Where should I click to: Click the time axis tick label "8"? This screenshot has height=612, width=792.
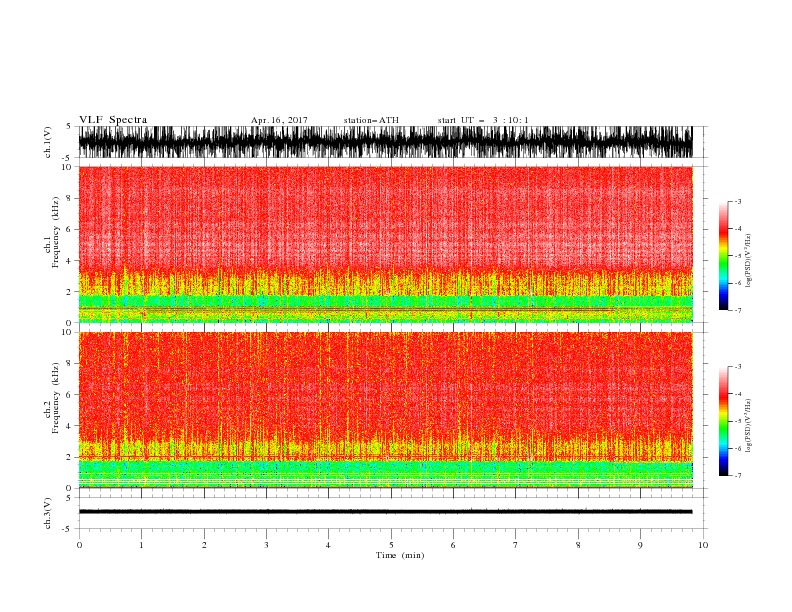pyautogui.click(x=578, y=545)
